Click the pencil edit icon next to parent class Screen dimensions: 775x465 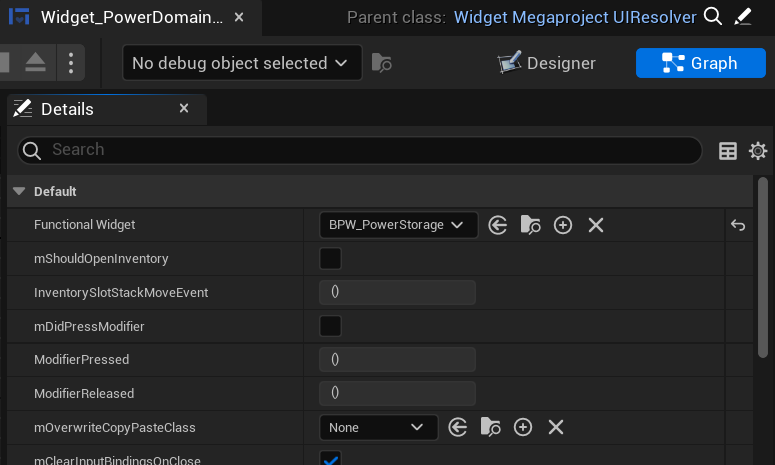click(x=742, y=17)
